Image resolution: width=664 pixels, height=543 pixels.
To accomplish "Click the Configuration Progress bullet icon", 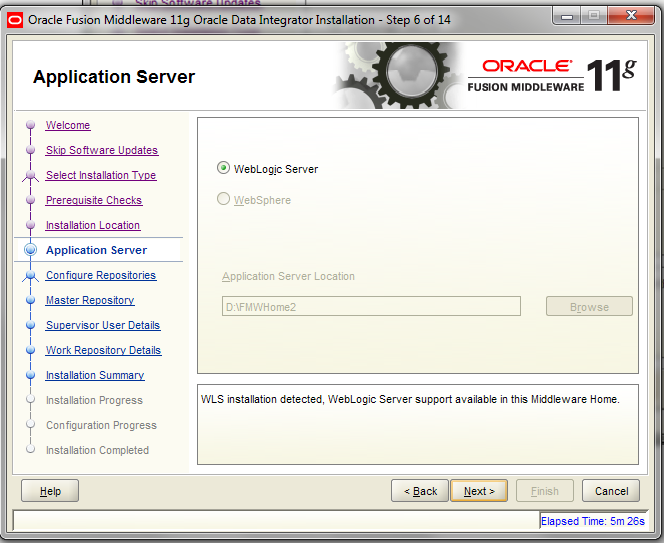I will point(30,424).
